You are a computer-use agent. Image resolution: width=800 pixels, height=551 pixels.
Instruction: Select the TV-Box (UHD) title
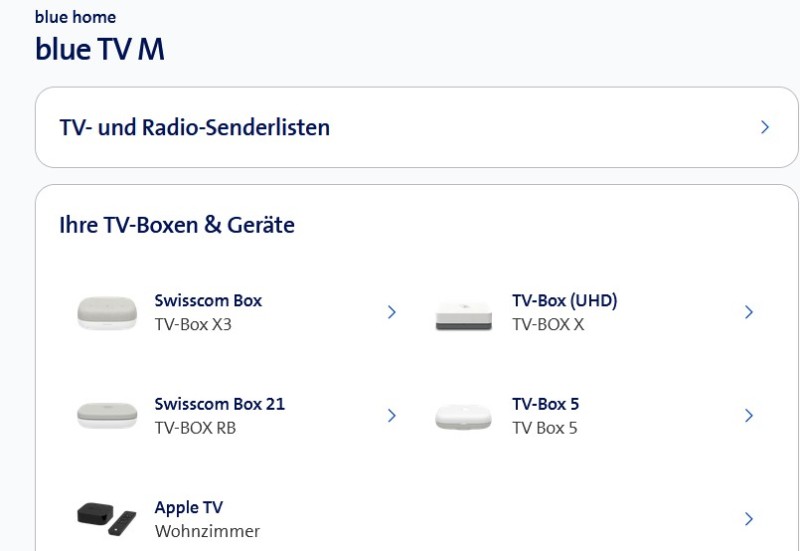[x=564, y=300]
